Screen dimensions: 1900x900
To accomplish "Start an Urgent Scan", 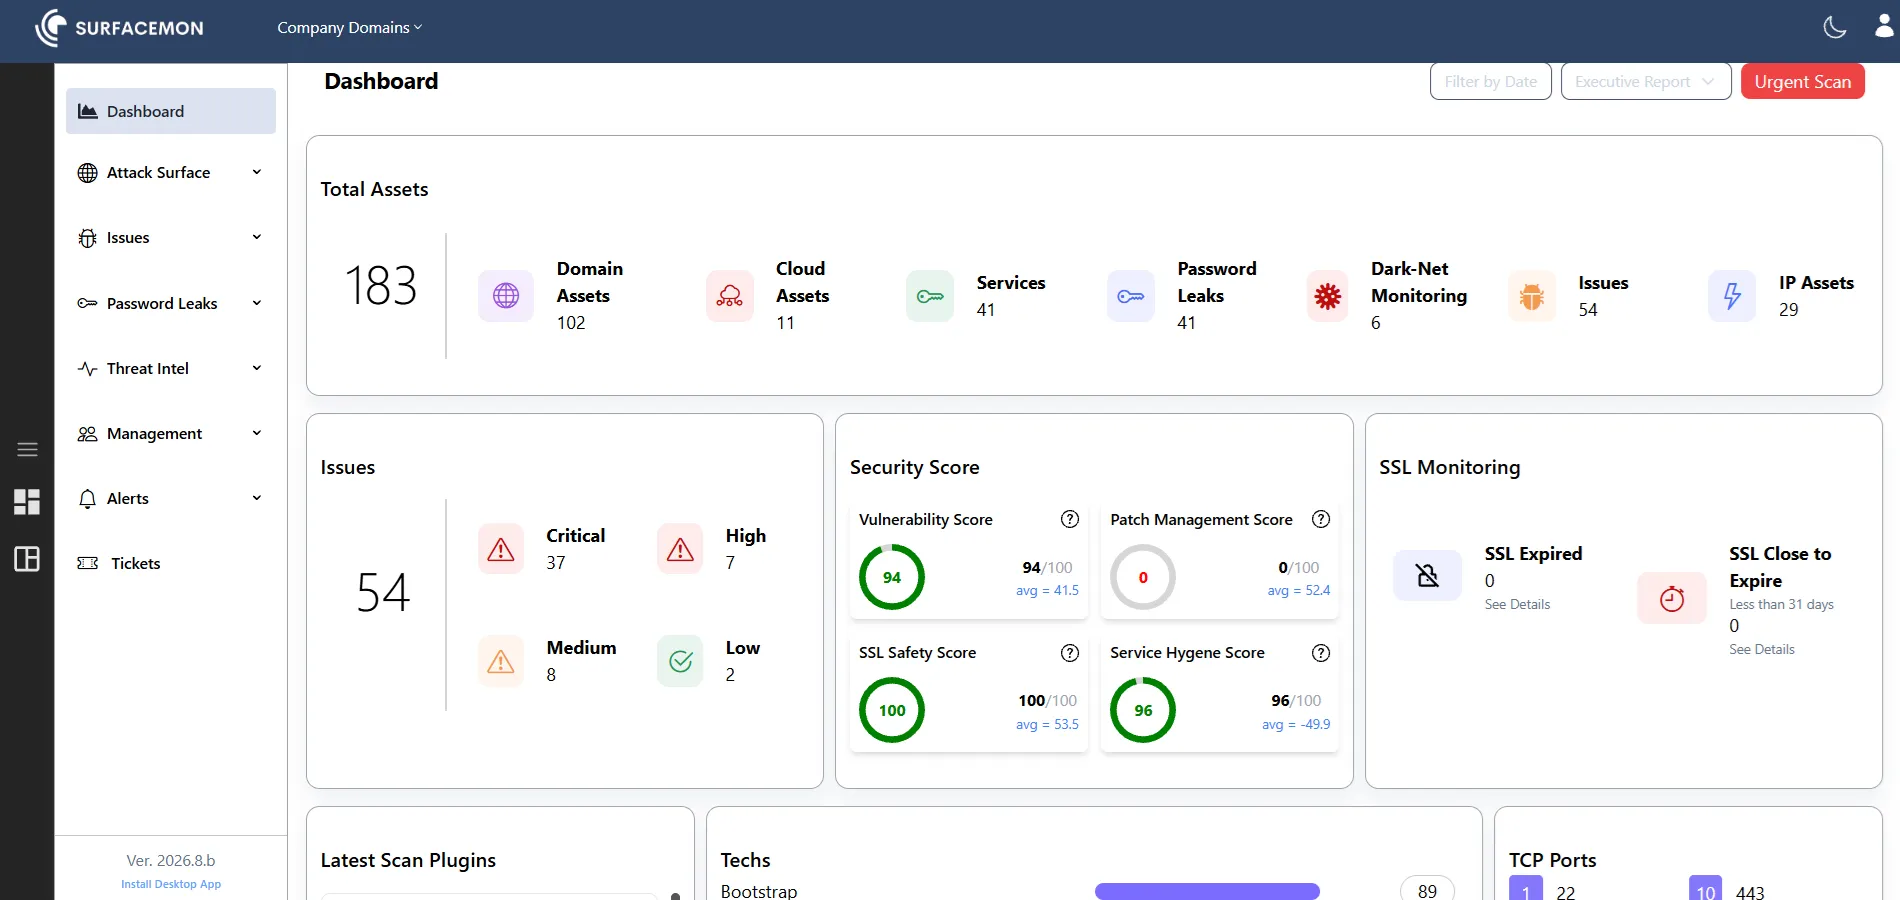I will [x=1803, y=82].
